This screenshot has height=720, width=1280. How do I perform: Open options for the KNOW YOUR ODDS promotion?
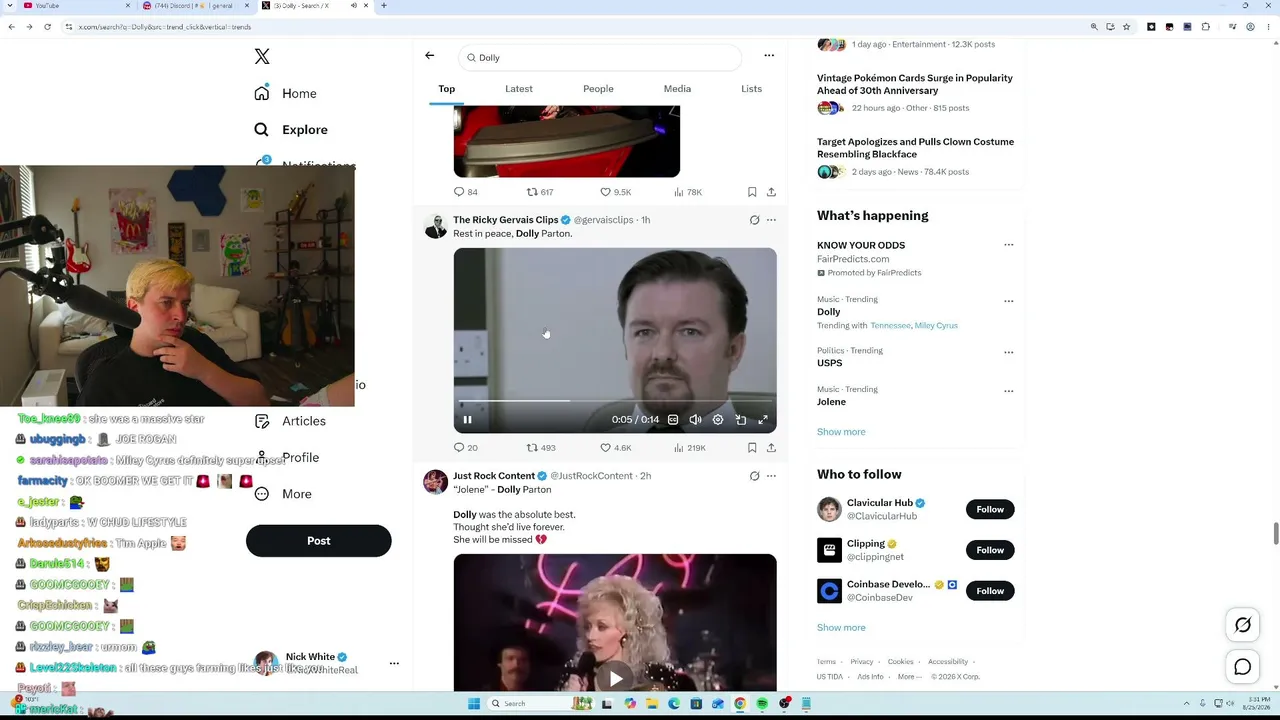(x=1008, y=245)
